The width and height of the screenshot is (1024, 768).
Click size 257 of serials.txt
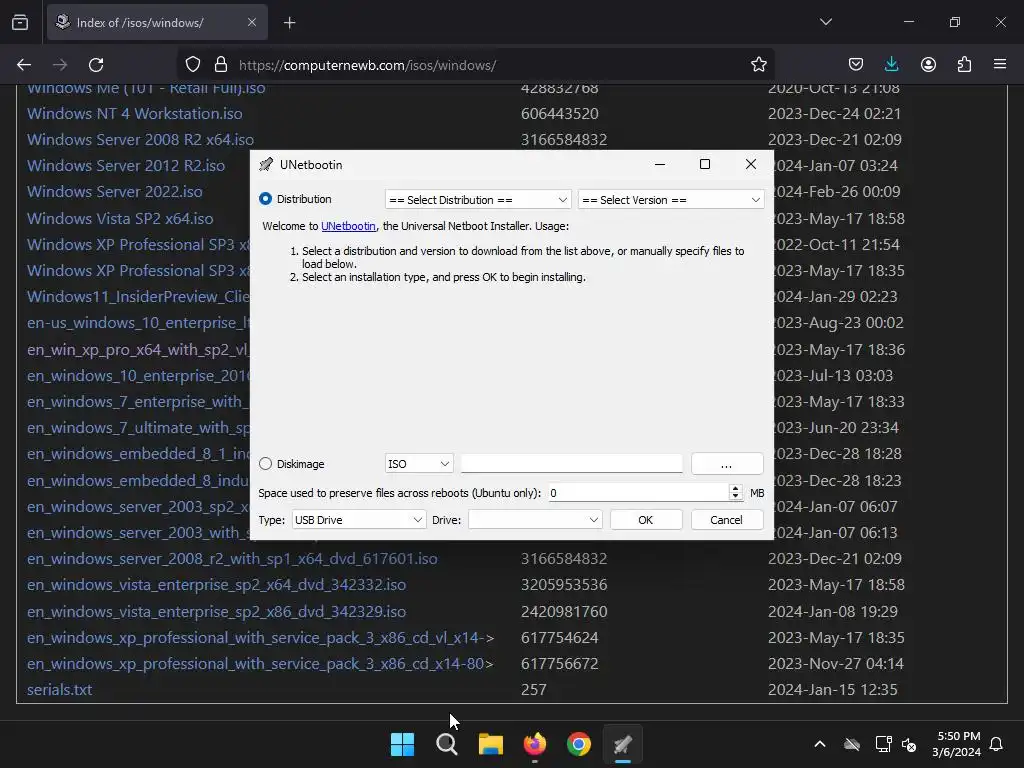tap(534, 690)
